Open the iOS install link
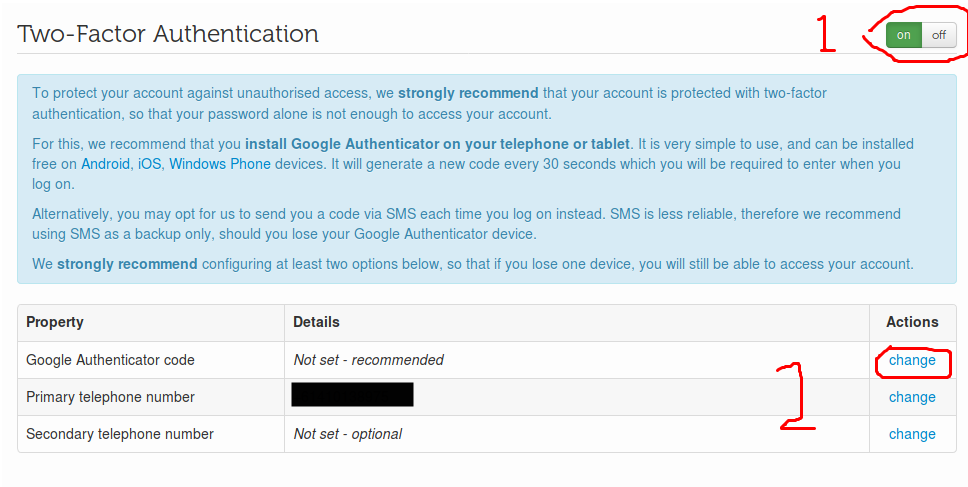 pos(149,164)
